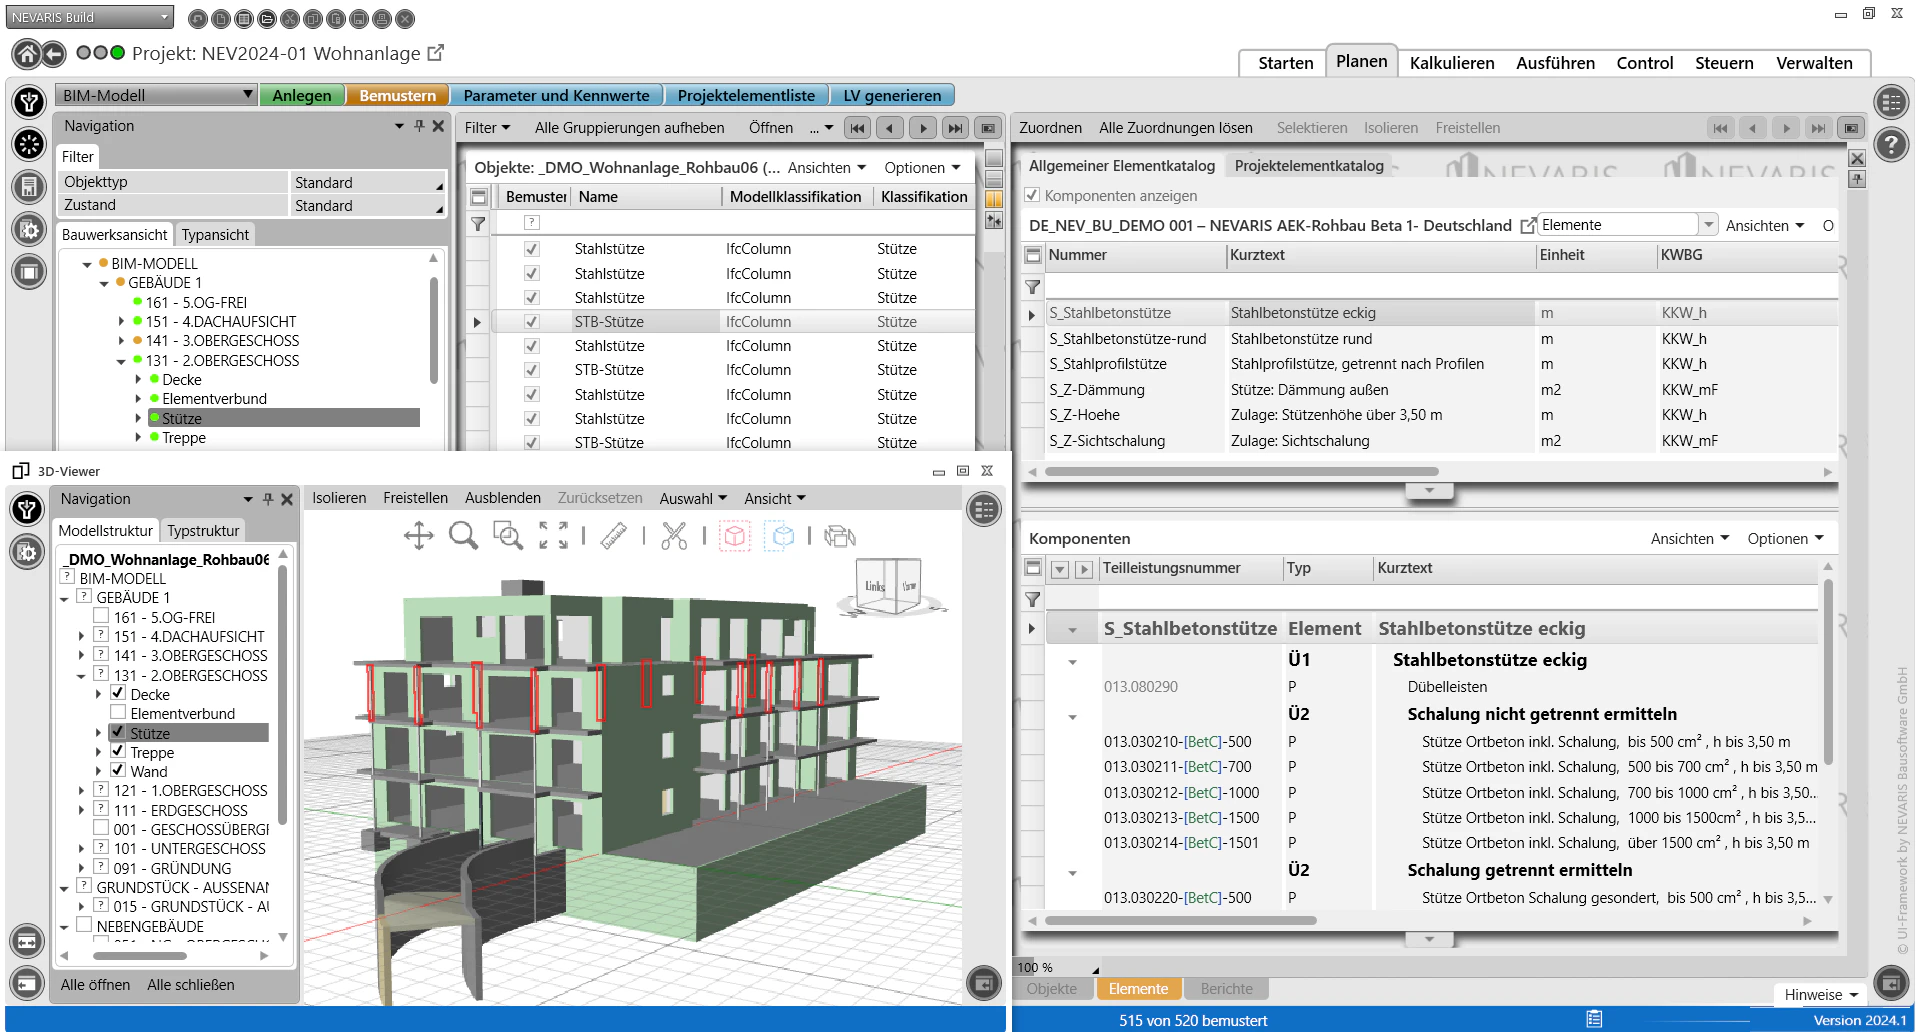Click the red section box icon in 3D viewer

[734, 536]
